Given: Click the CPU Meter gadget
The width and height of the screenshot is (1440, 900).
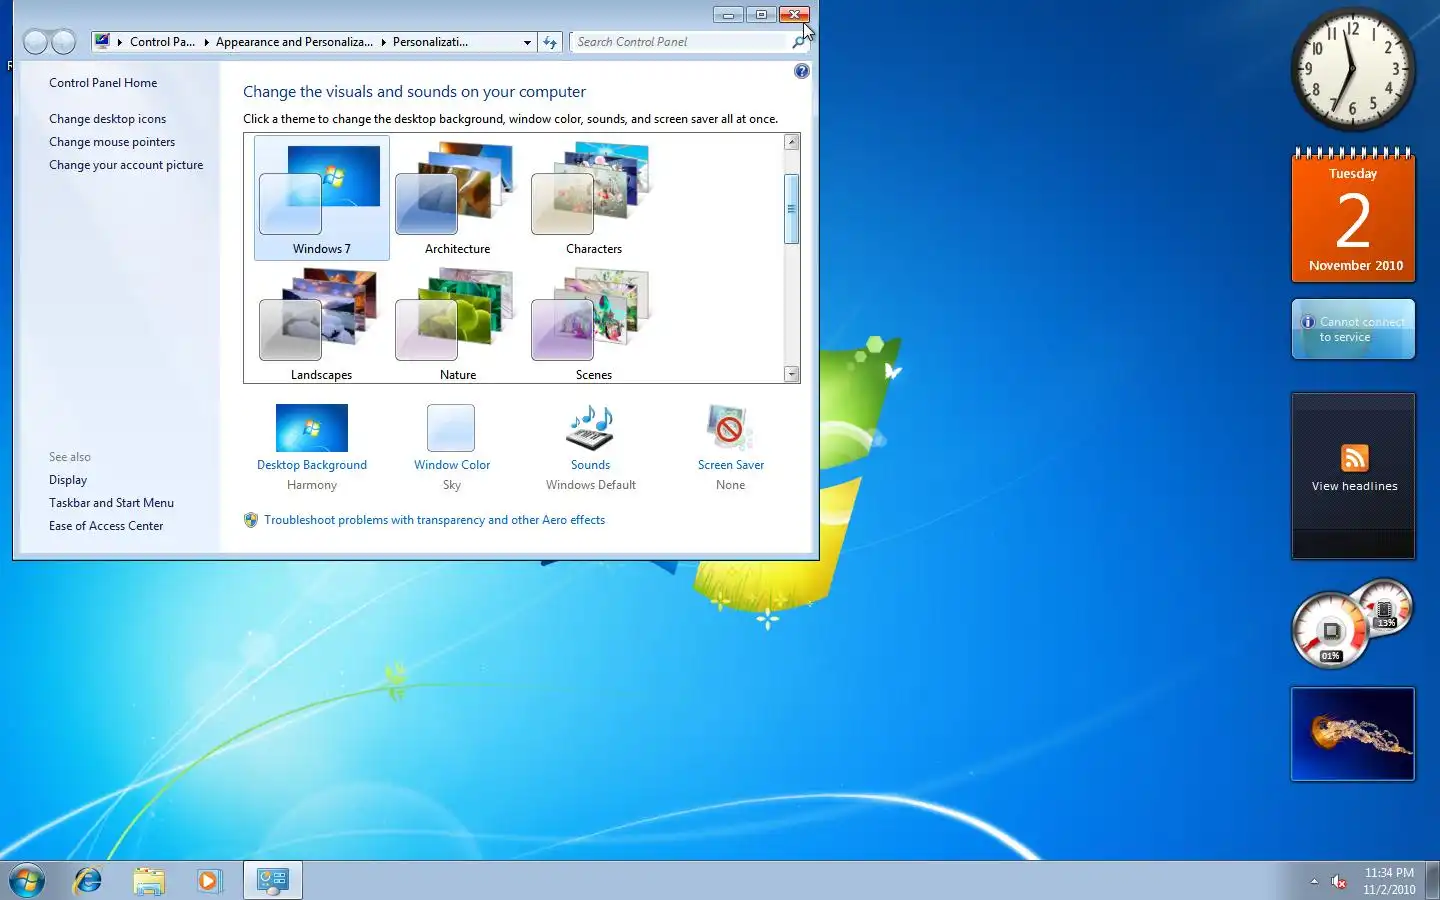Looking at the screenshot, I should tap(1352, 624).
